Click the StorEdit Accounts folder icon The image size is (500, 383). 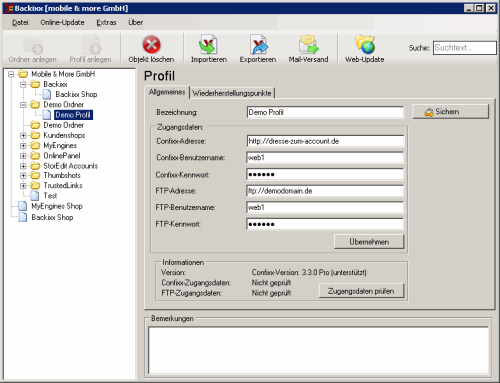click(x=35, y=166)
